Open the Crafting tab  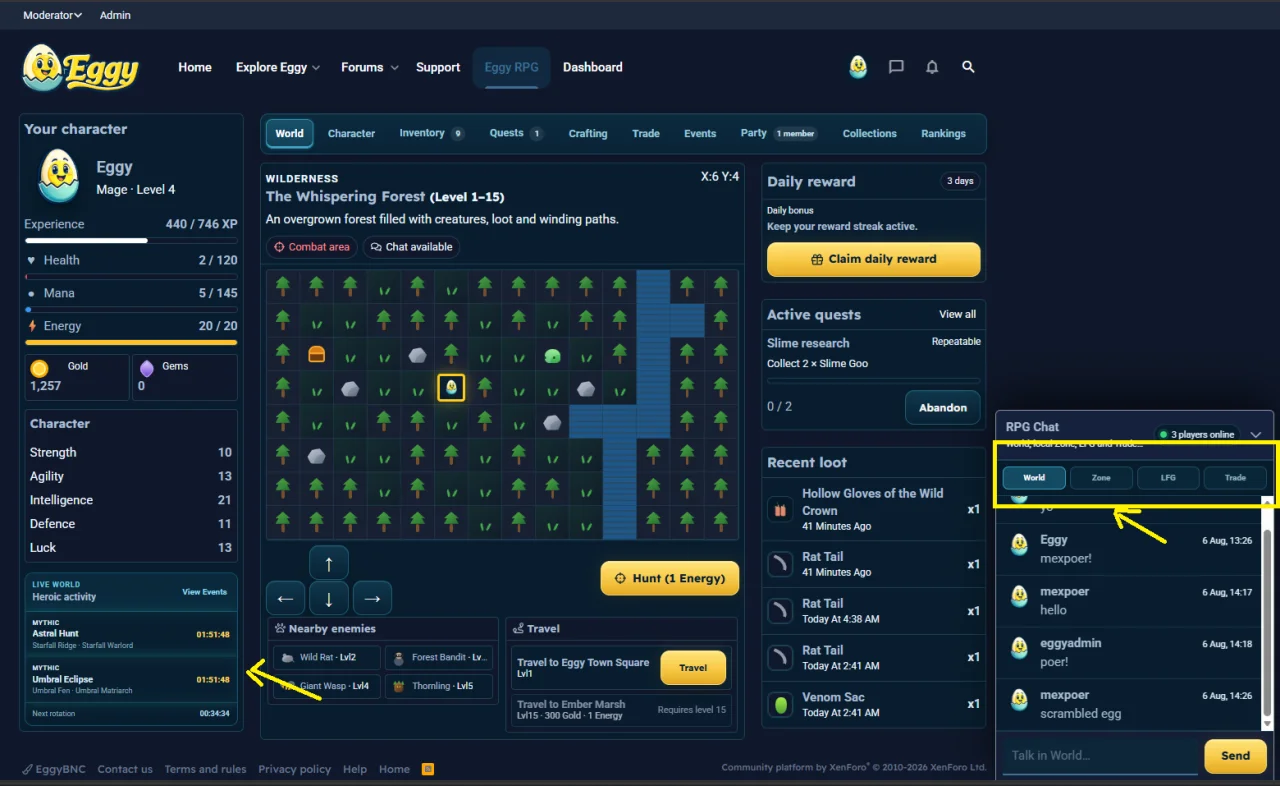pos(588,133)
